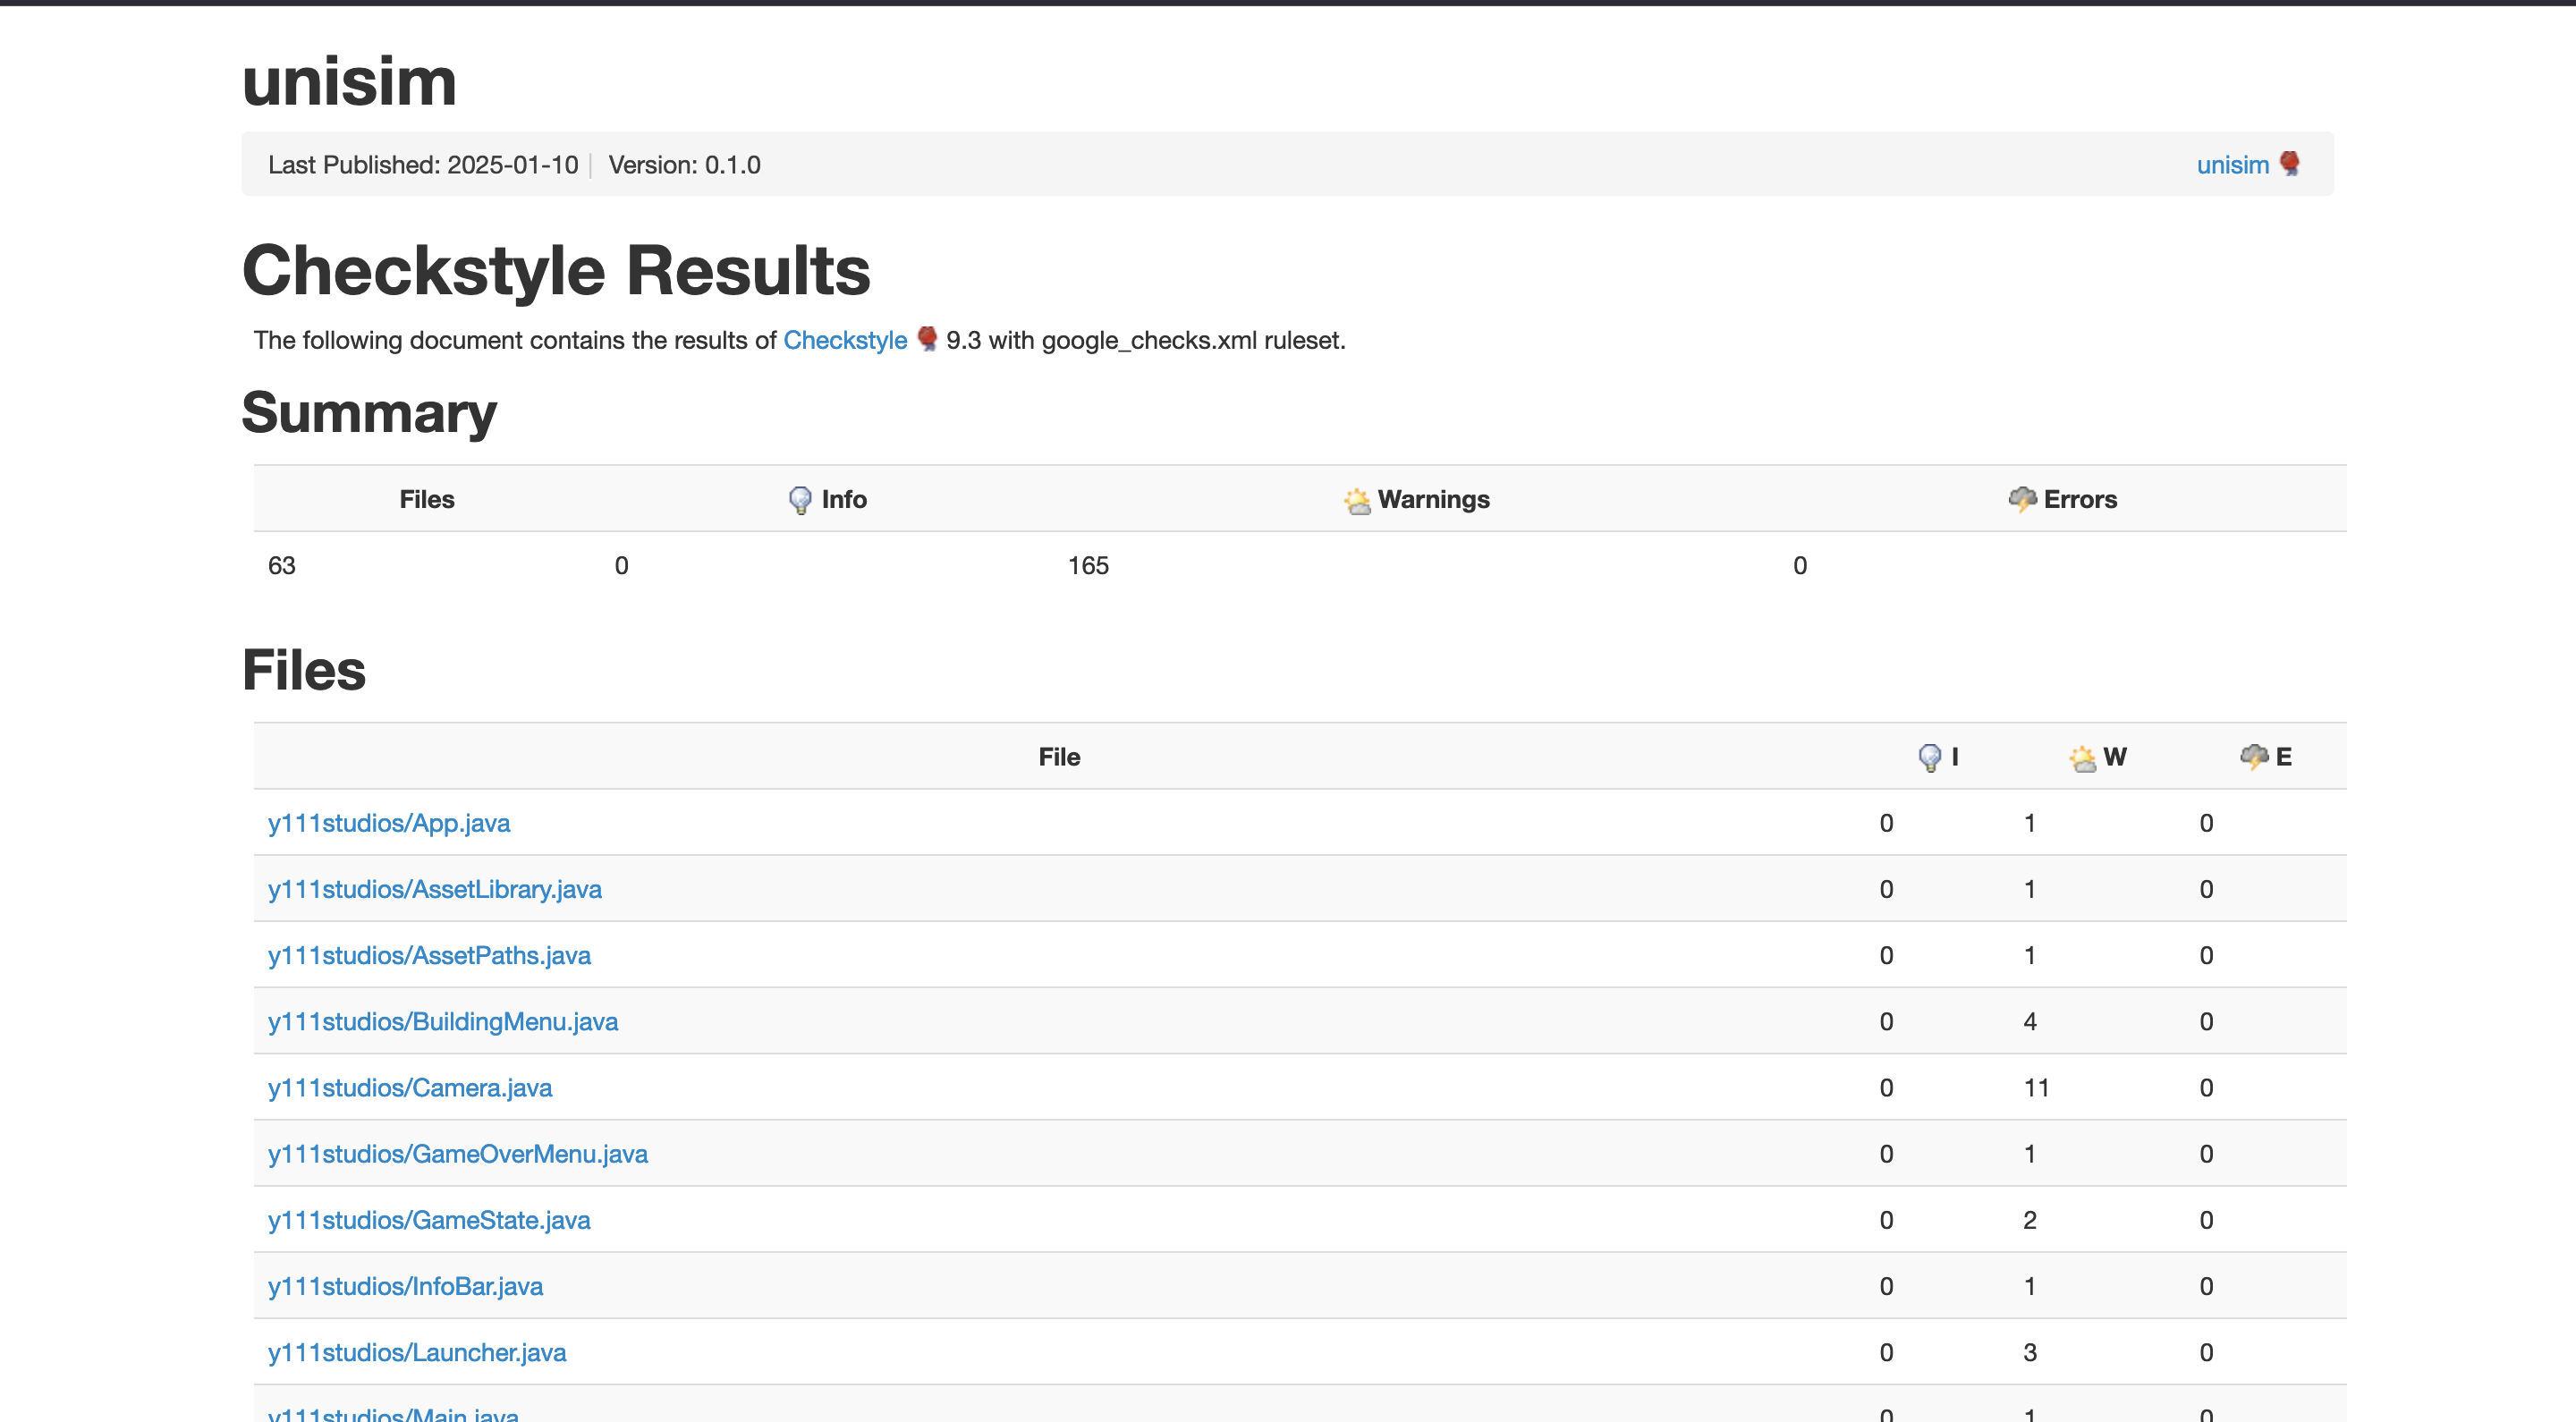This screenshot has width=2576, height=1422.
Task: Open y111studios/Launcher.java results
Action: point(416,1351)
